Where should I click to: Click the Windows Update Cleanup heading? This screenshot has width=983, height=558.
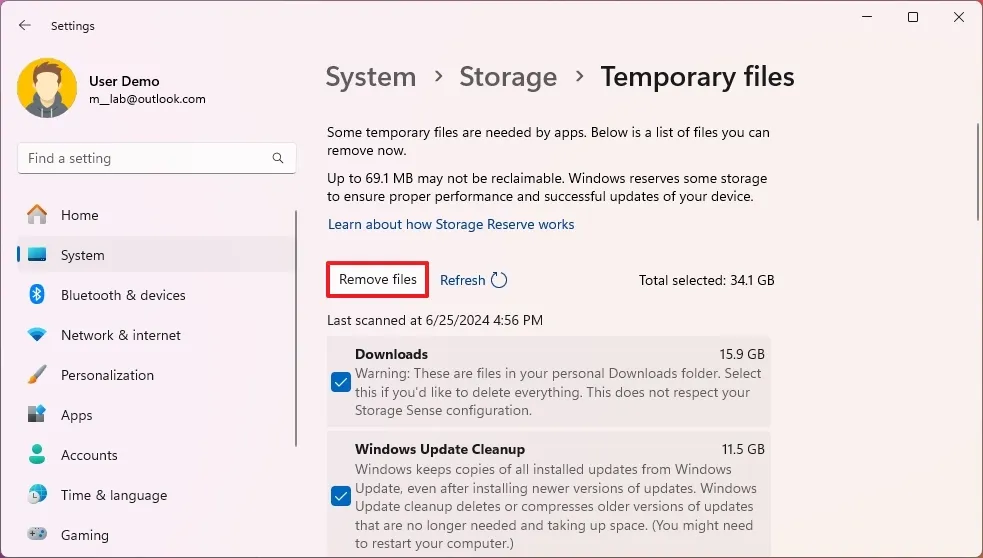click(x=440, y=450)
